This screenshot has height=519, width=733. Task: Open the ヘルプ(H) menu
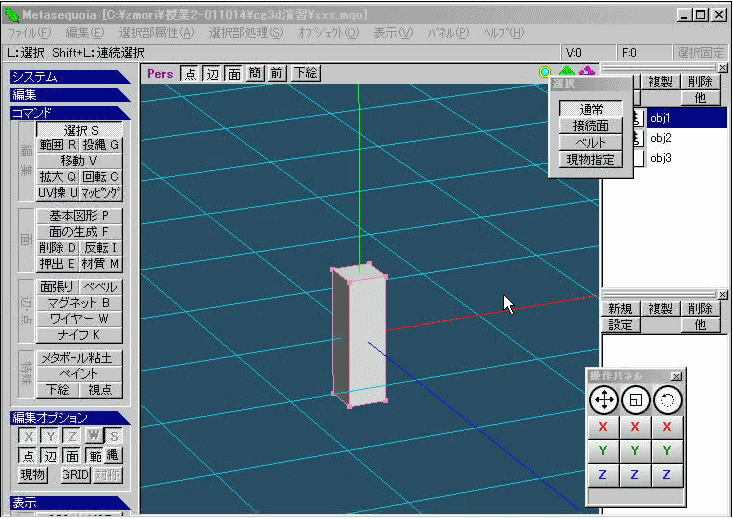pyautogui.click(x=503, y=33)
